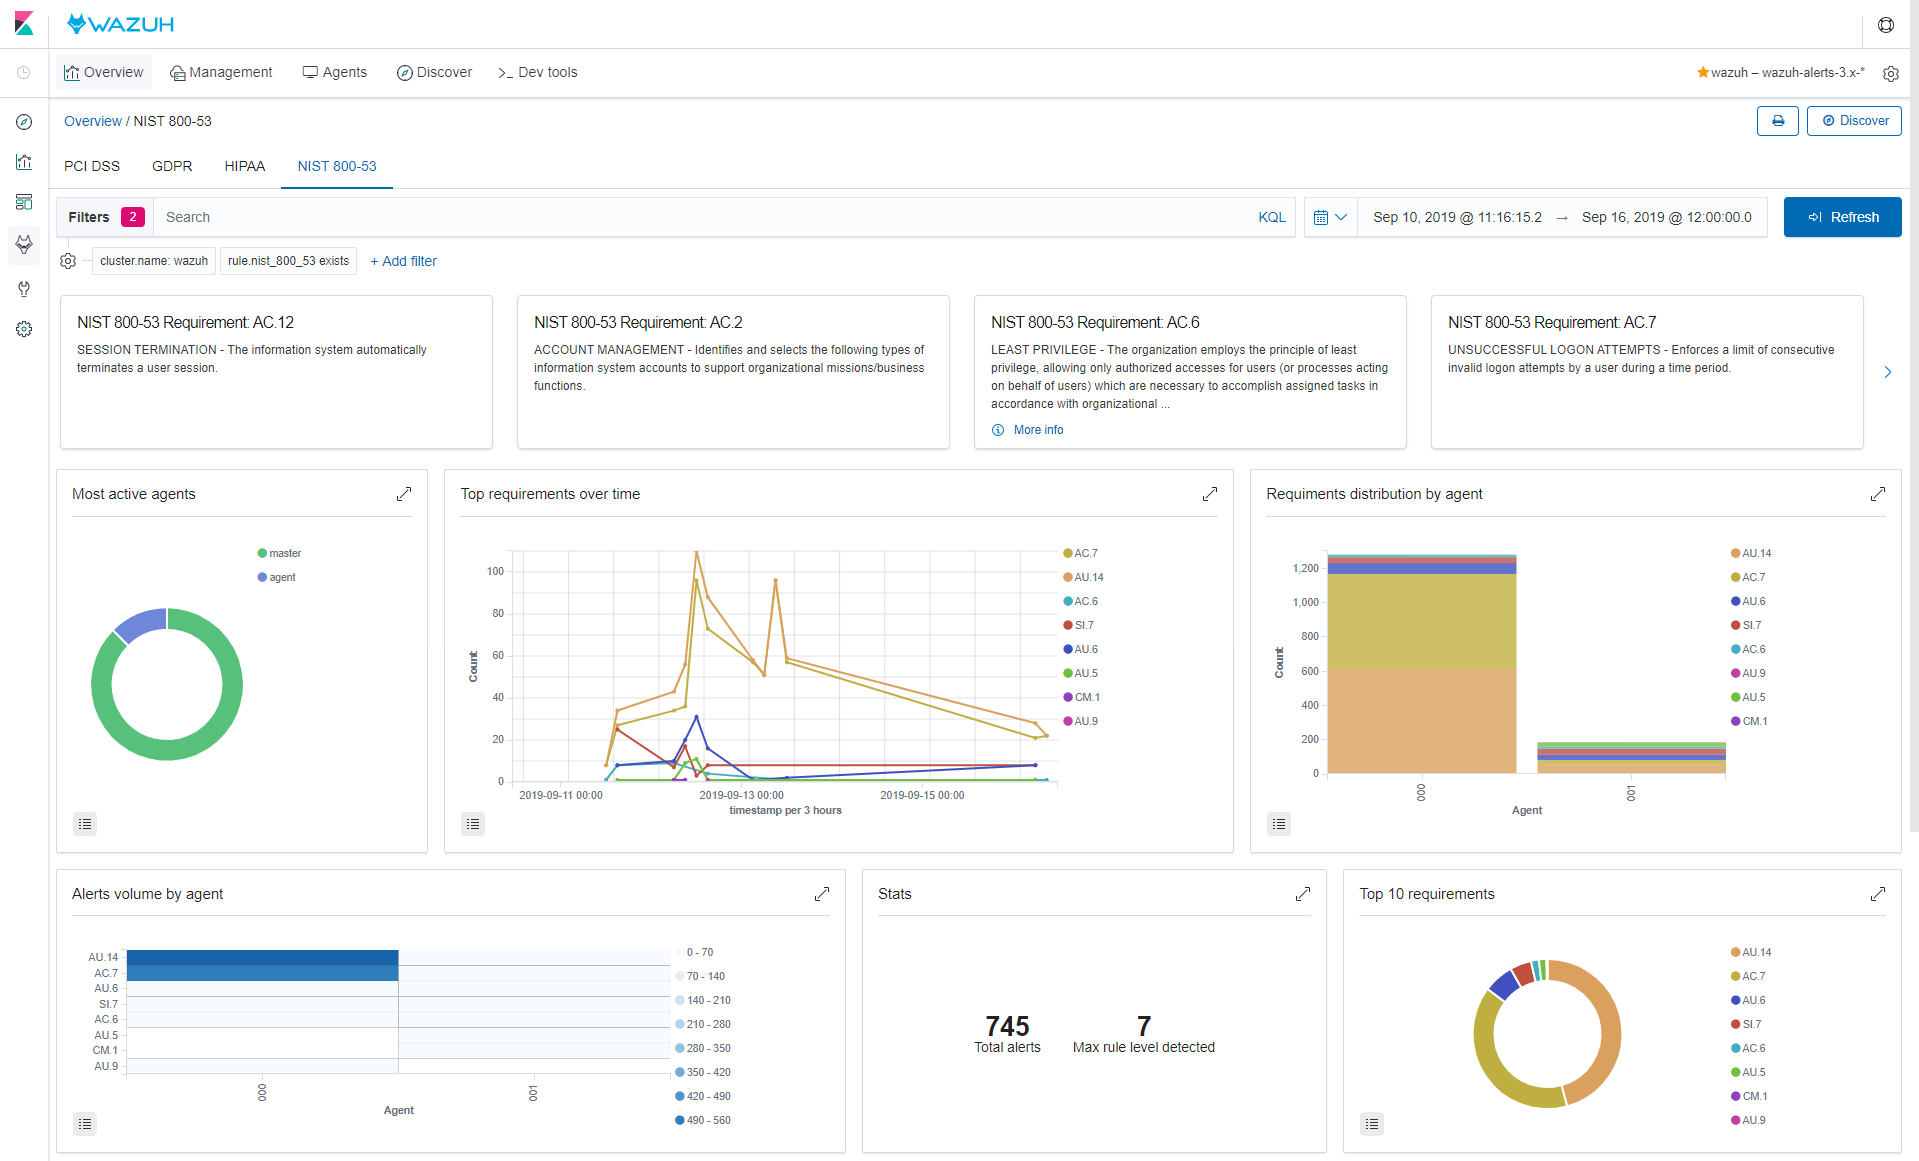Viewport: 1919px width, 1161px height.
Task: Click the Refresh button
Action: pos(1842,217)
